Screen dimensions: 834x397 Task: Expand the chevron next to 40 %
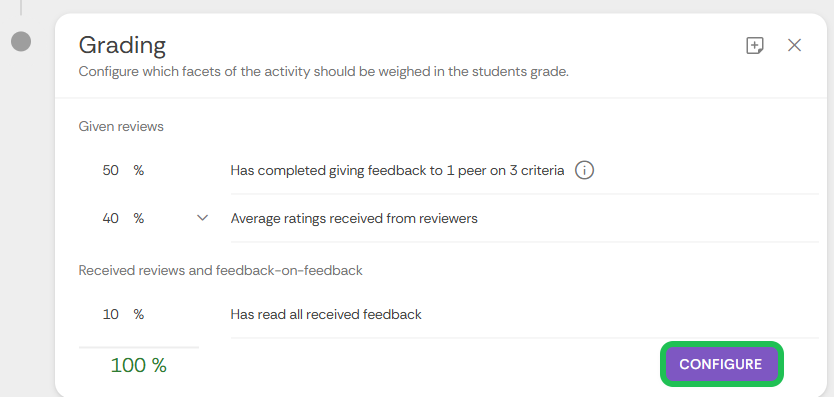pos(202,218)
